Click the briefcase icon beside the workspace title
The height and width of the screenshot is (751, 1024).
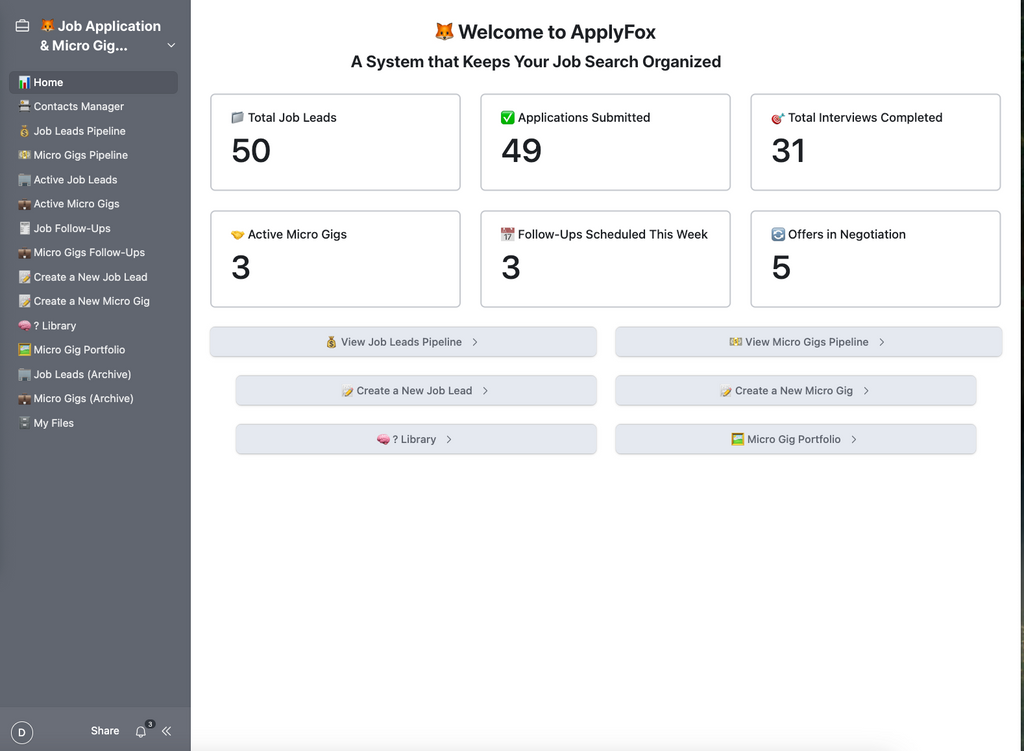22,26
